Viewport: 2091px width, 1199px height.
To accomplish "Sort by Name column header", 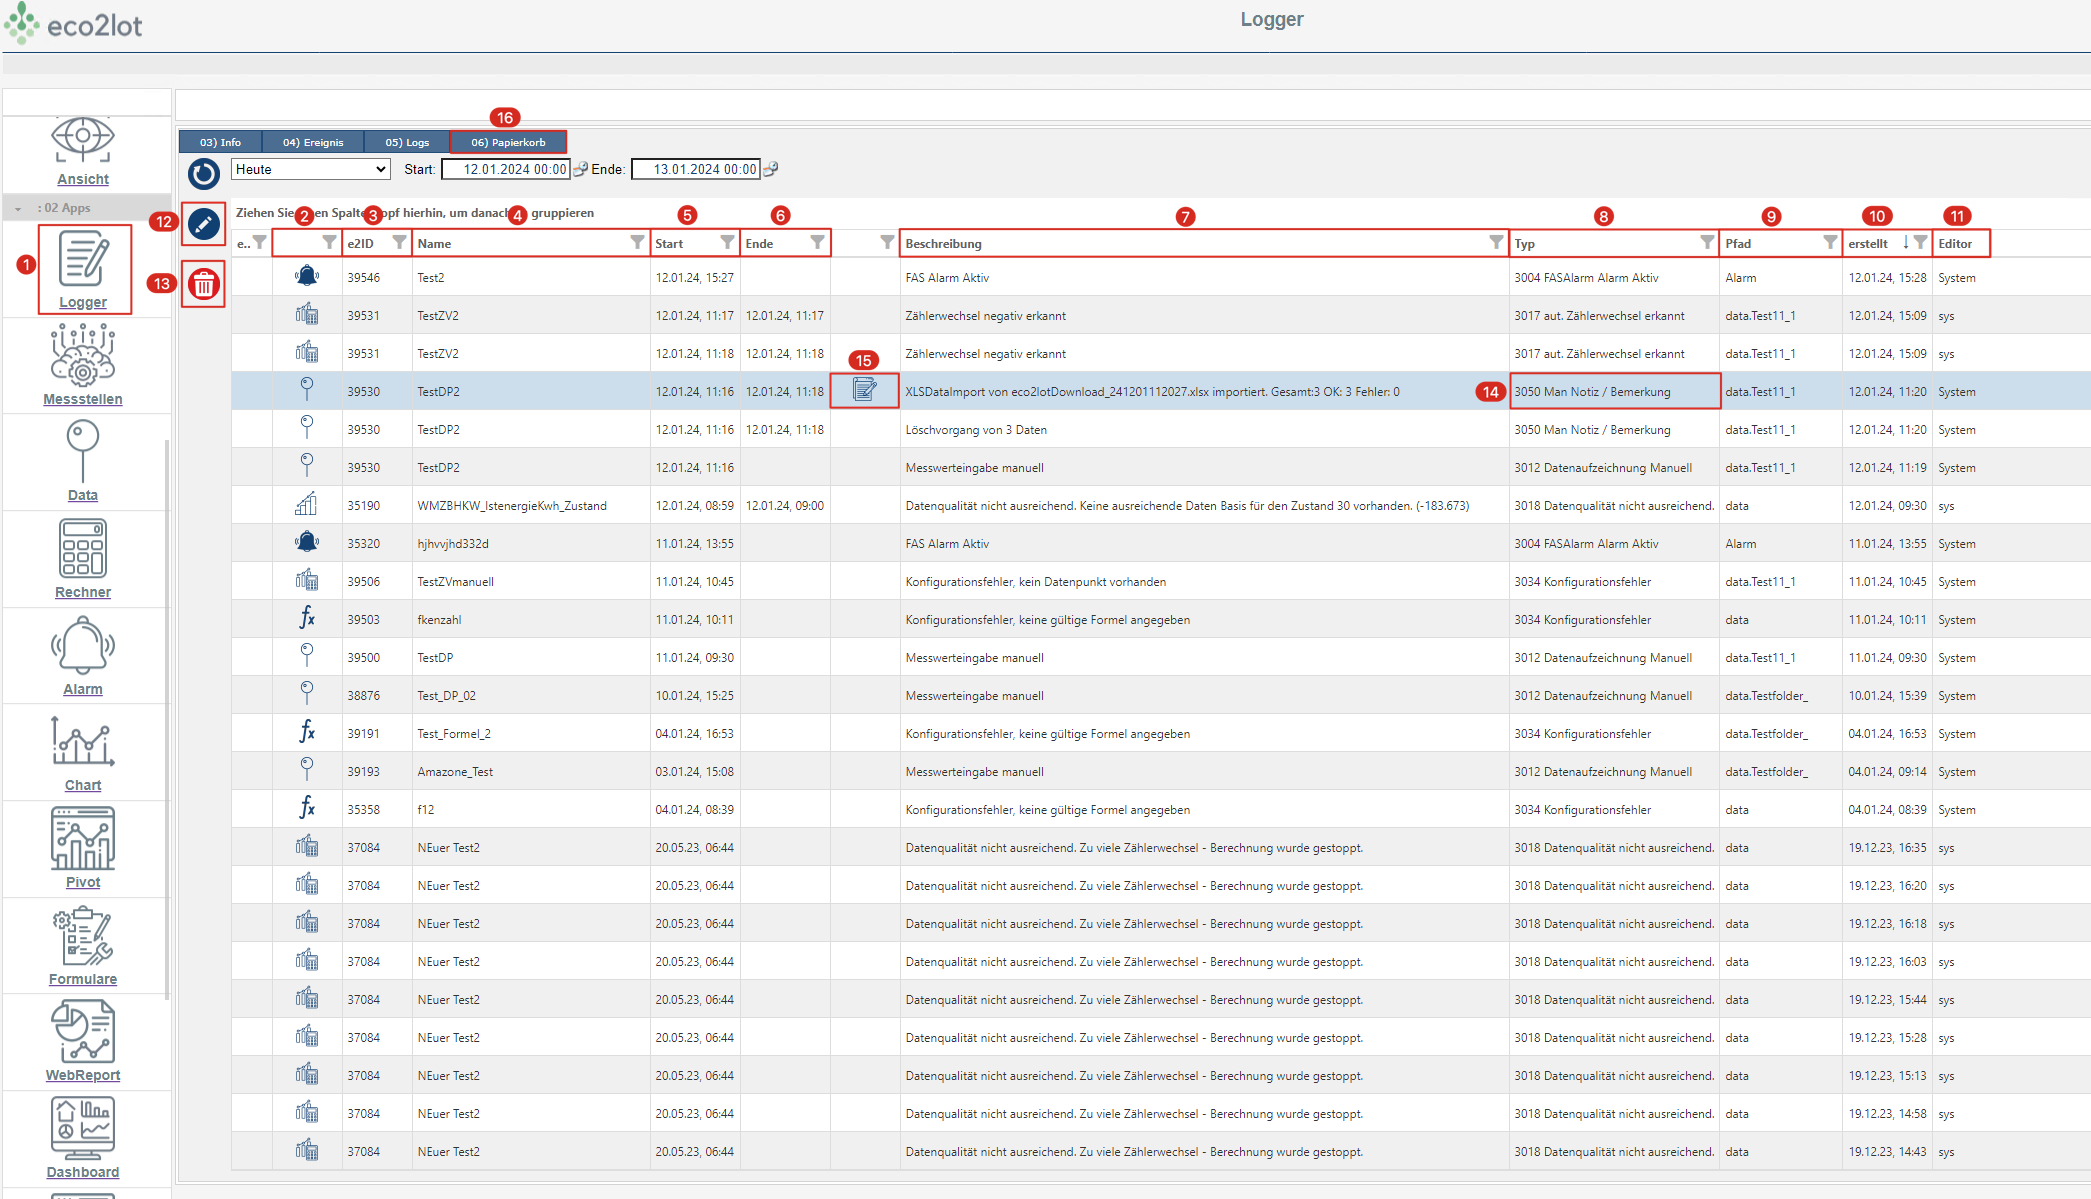I will 434,243.
